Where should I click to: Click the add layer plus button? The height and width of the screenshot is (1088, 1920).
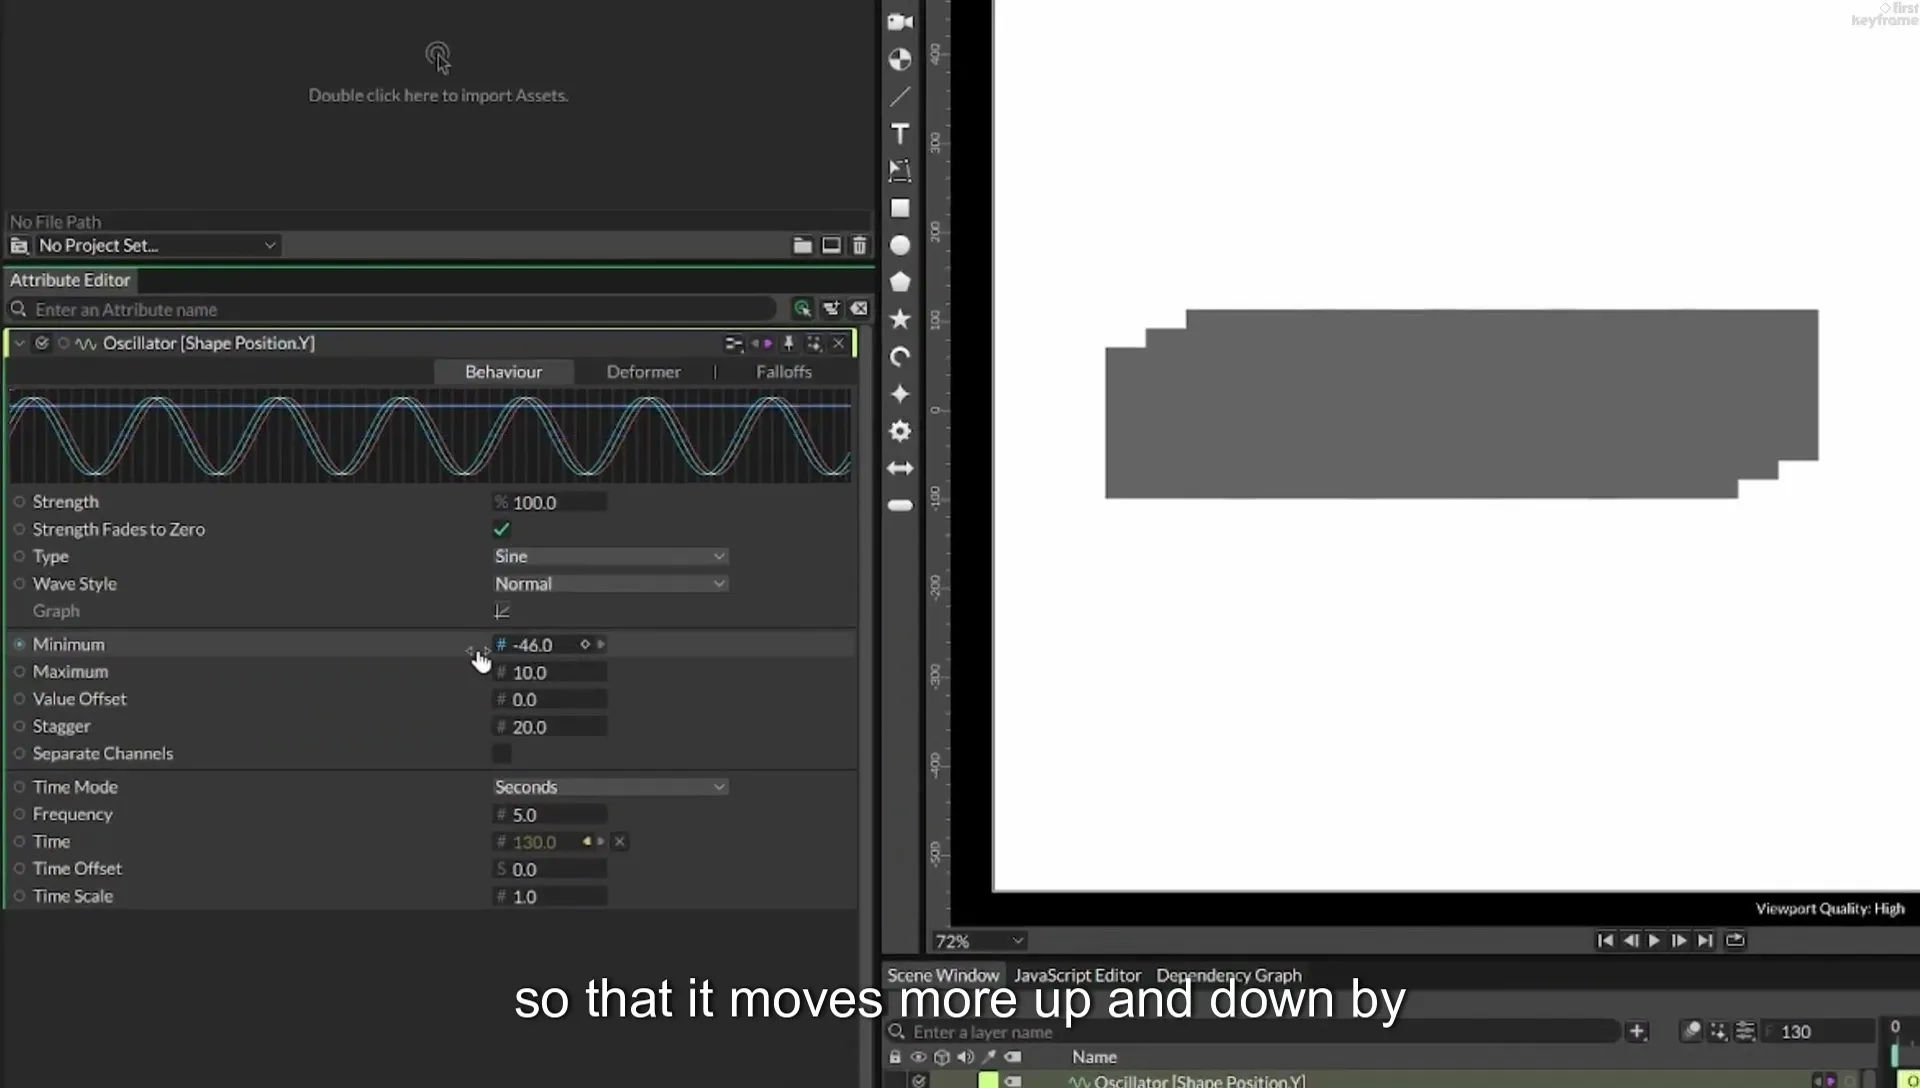point(1637,1031)
